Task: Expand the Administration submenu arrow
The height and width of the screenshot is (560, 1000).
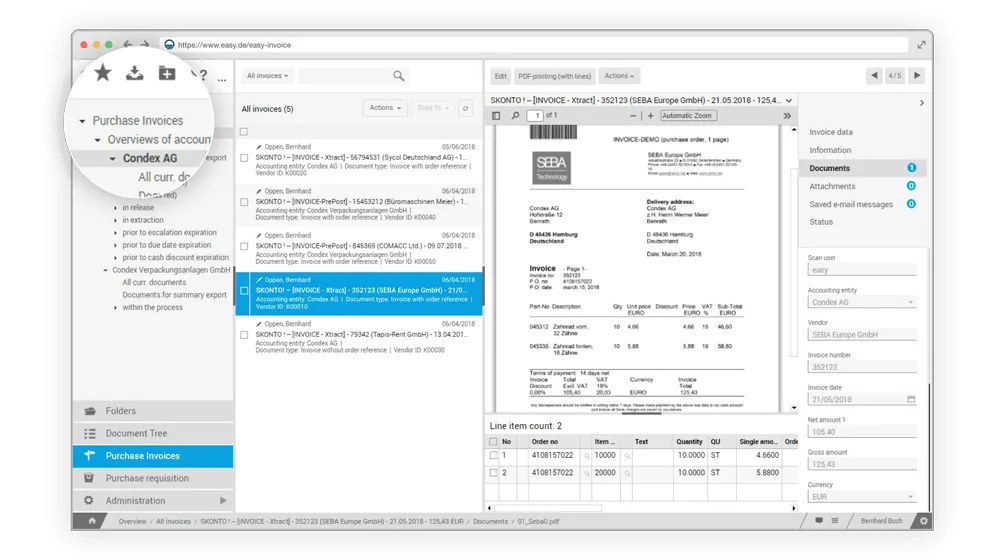Action: [x=223, y=501]
